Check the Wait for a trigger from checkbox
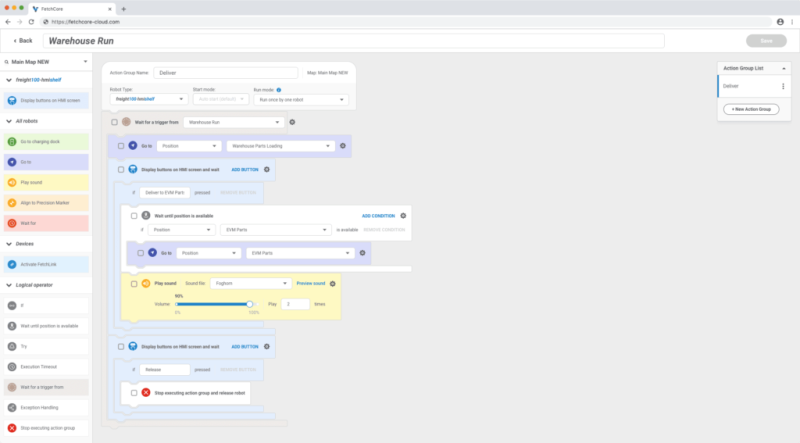 pyautogui.click(x=115, y=122)
